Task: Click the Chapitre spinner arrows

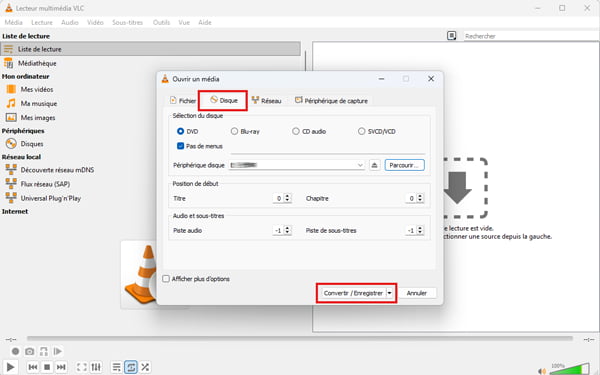Action: [420, 198]
